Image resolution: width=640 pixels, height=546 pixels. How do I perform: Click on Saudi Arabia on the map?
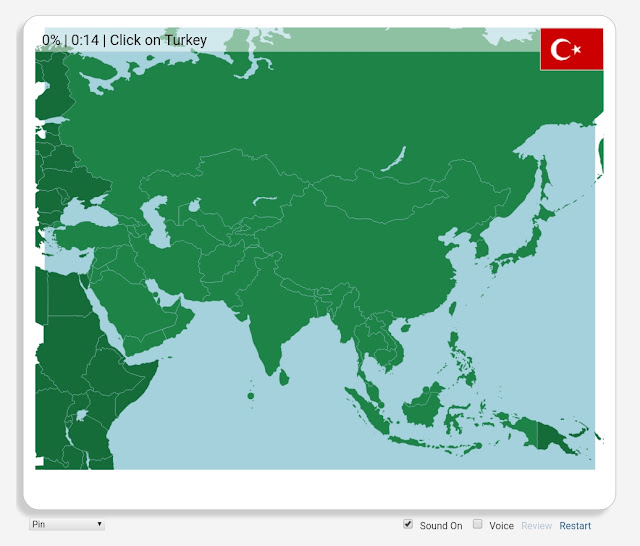coord(131,306)
